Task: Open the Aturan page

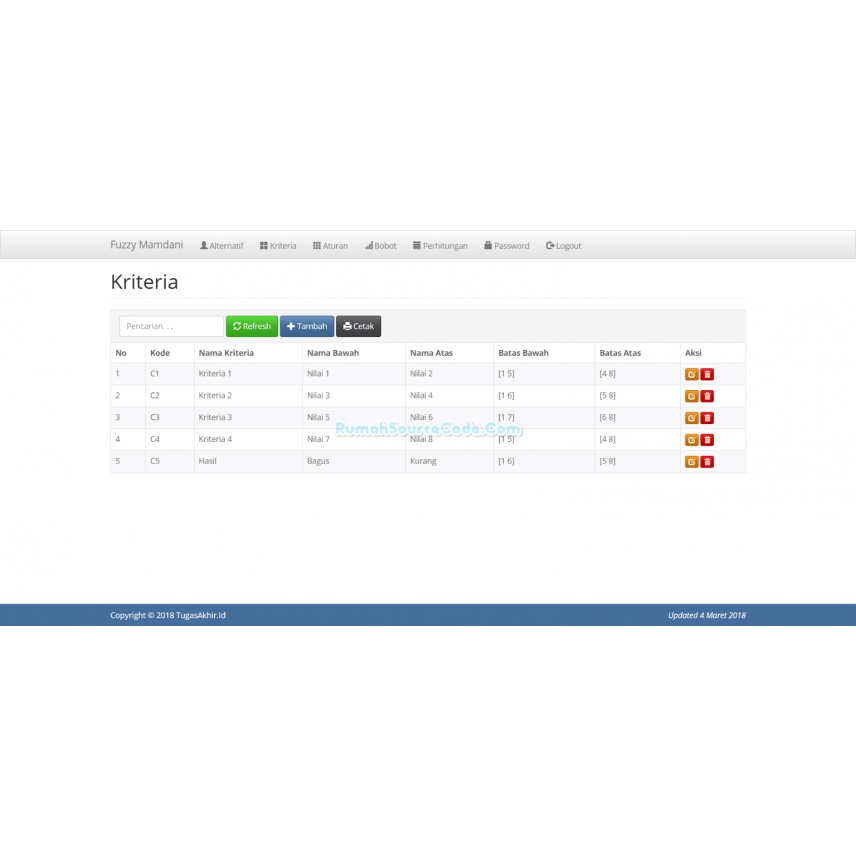Action: click(330, 246)
